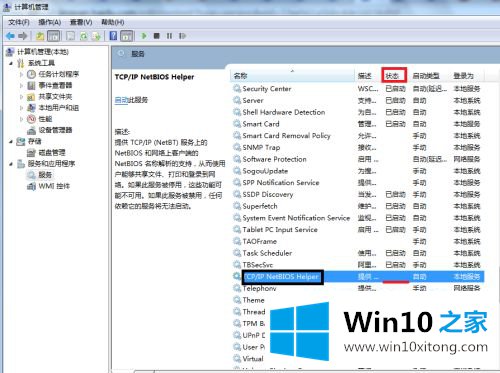This screenshot has width=500, height=373.
Task: Select the 计算机管理(本地) root node icon
Action: [10, 52]
